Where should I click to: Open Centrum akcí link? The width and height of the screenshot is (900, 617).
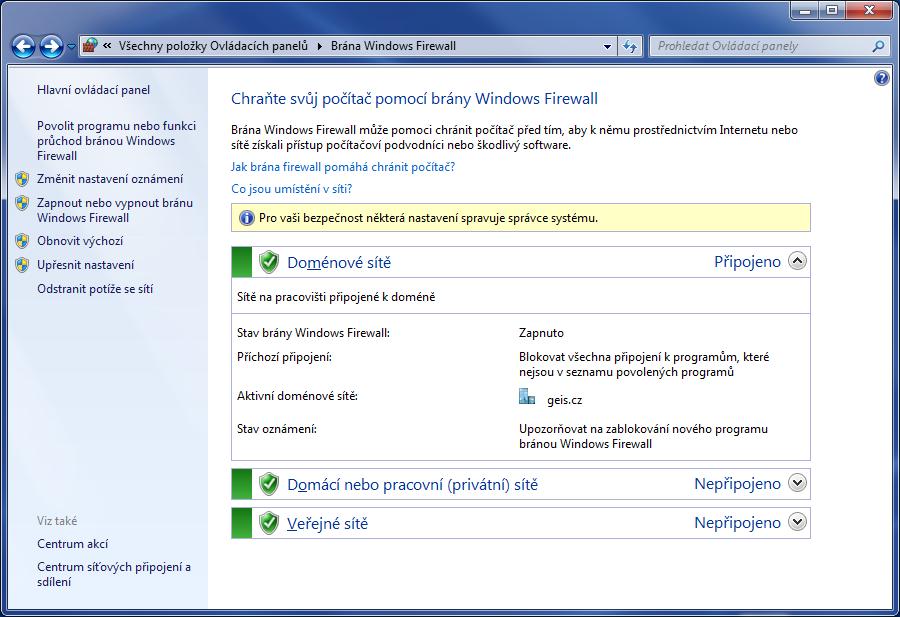pyautogui.click(x=72, y=544)
